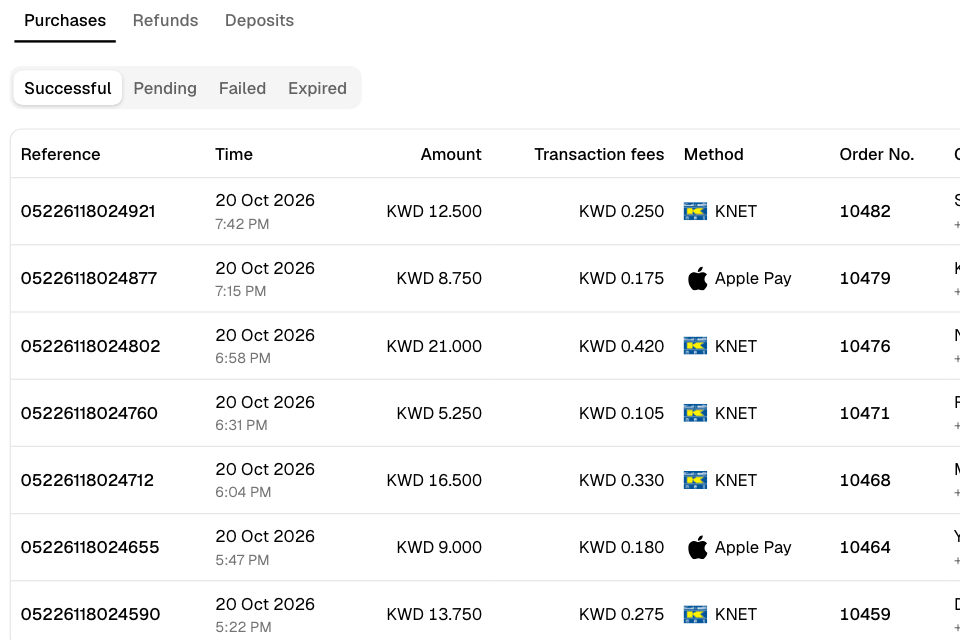Select order number 10459
960x640 pixels.
pos(864,614)
